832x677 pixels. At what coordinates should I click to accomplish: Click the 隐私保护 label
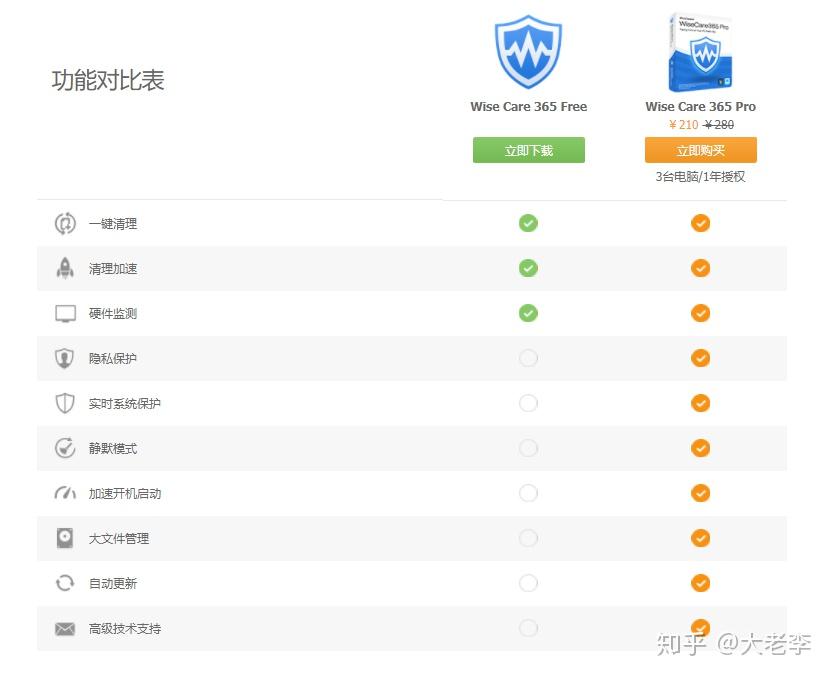click(113, 359)
